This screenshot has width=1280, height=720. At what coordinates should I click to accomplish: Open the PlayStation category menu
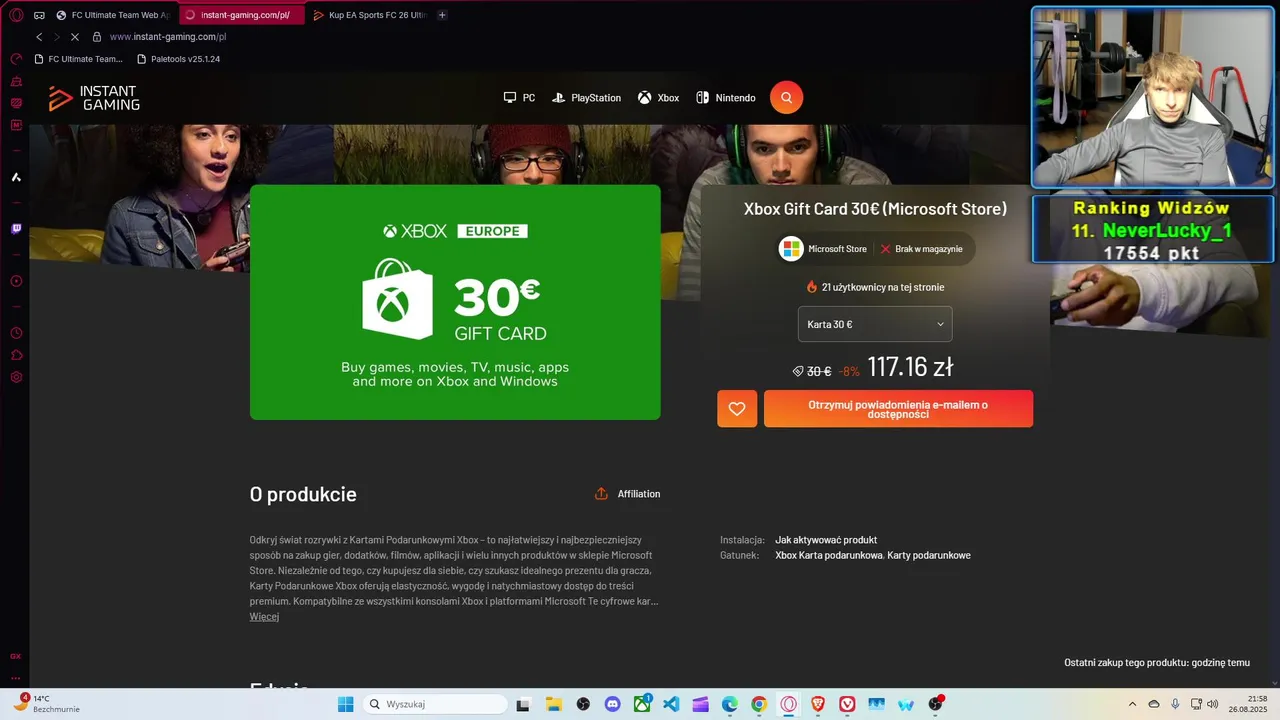586,98
